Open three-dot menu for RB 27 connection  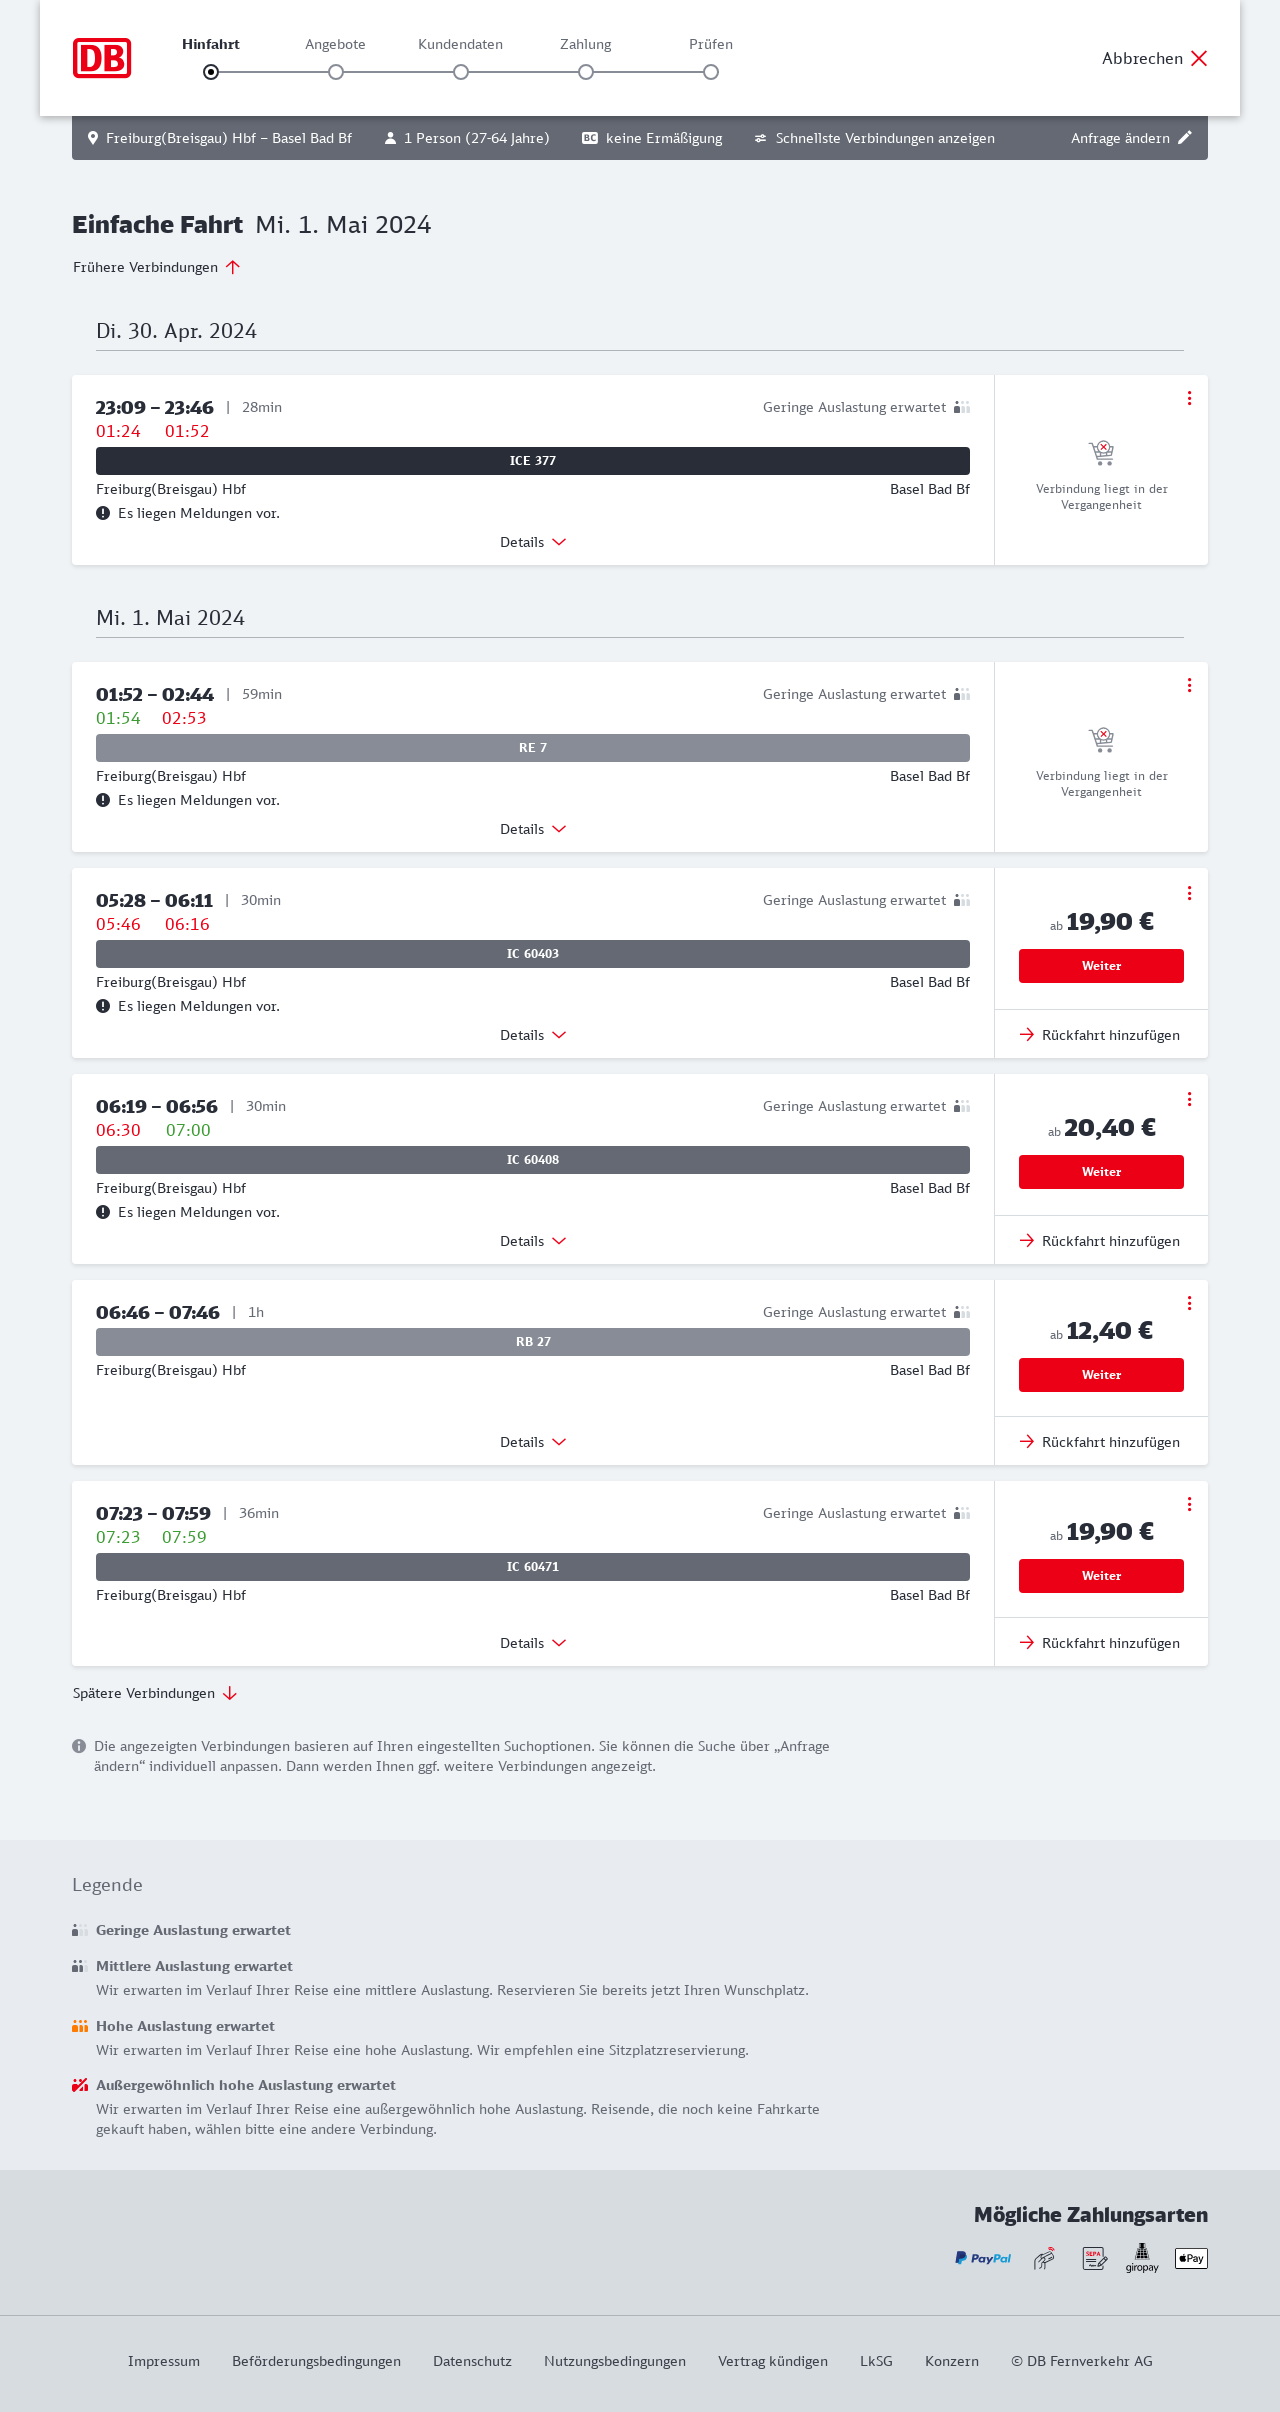[1189, 1303]
